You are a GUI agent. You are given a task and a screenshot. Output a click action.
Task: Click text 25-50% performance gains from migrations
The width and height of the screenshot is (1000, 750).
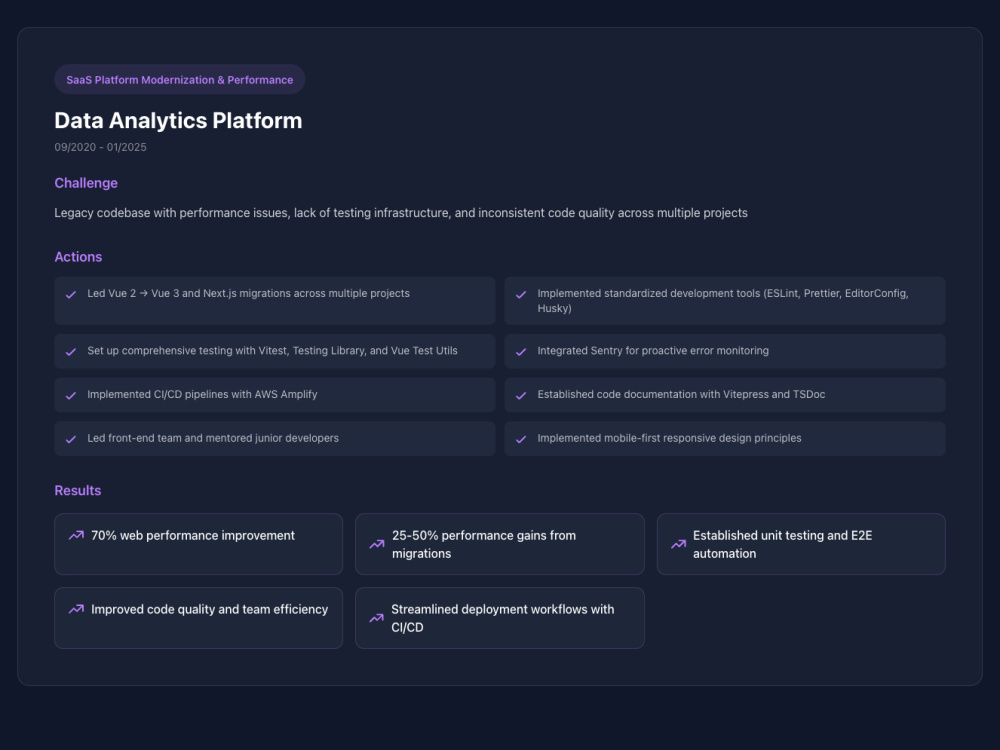click(x=483, y=545)
